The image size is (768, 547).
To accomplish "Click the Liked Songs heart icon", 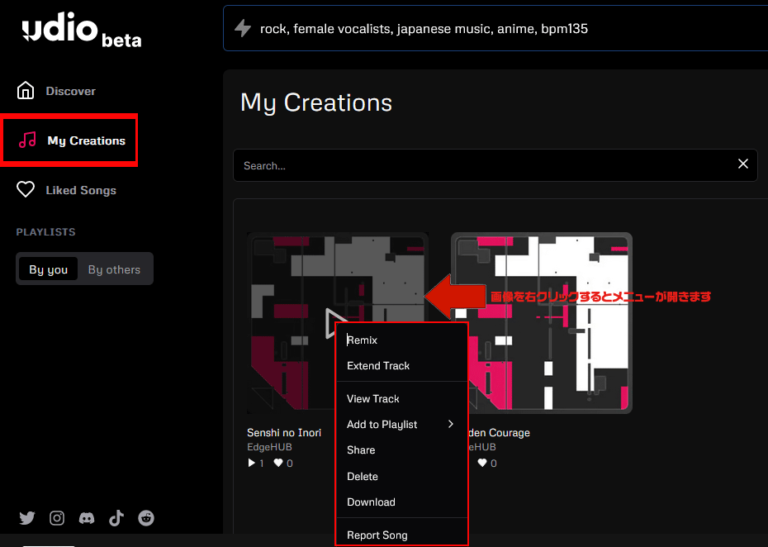I will point(26,190).
